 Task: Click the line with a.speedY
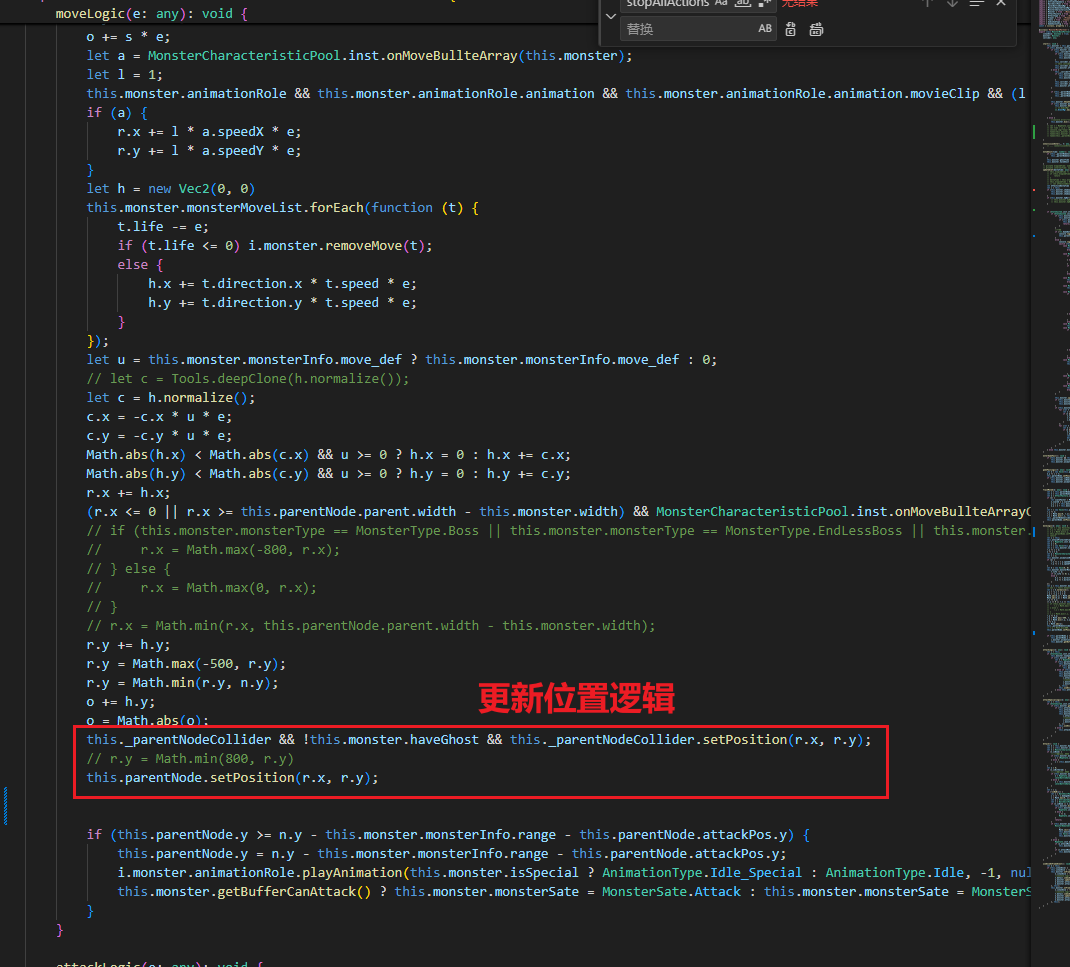click(209, 151)
